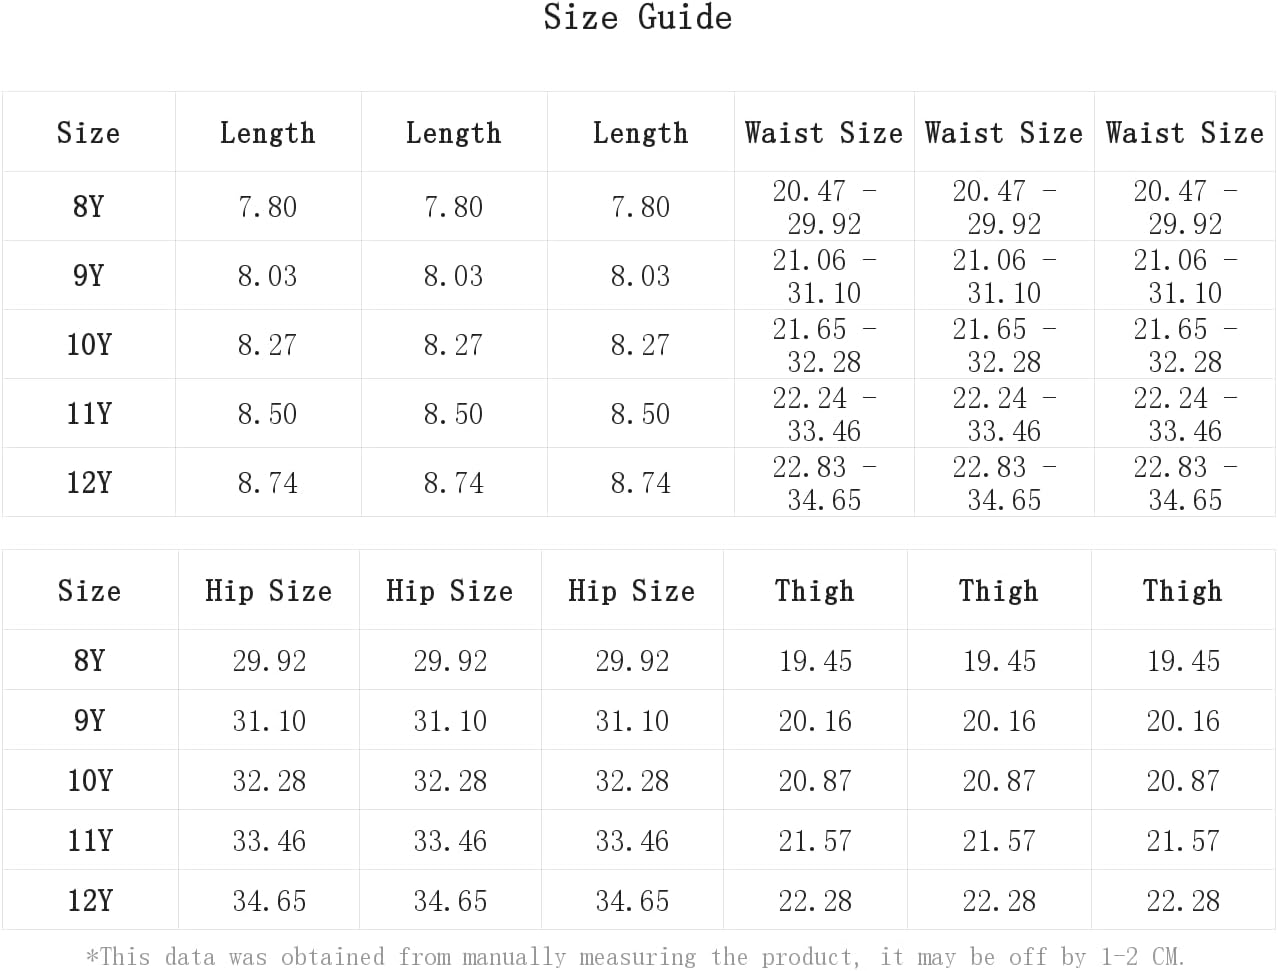Select the 8Y row in the top table
1278x971 pixels.
click(x=638, y=206)
